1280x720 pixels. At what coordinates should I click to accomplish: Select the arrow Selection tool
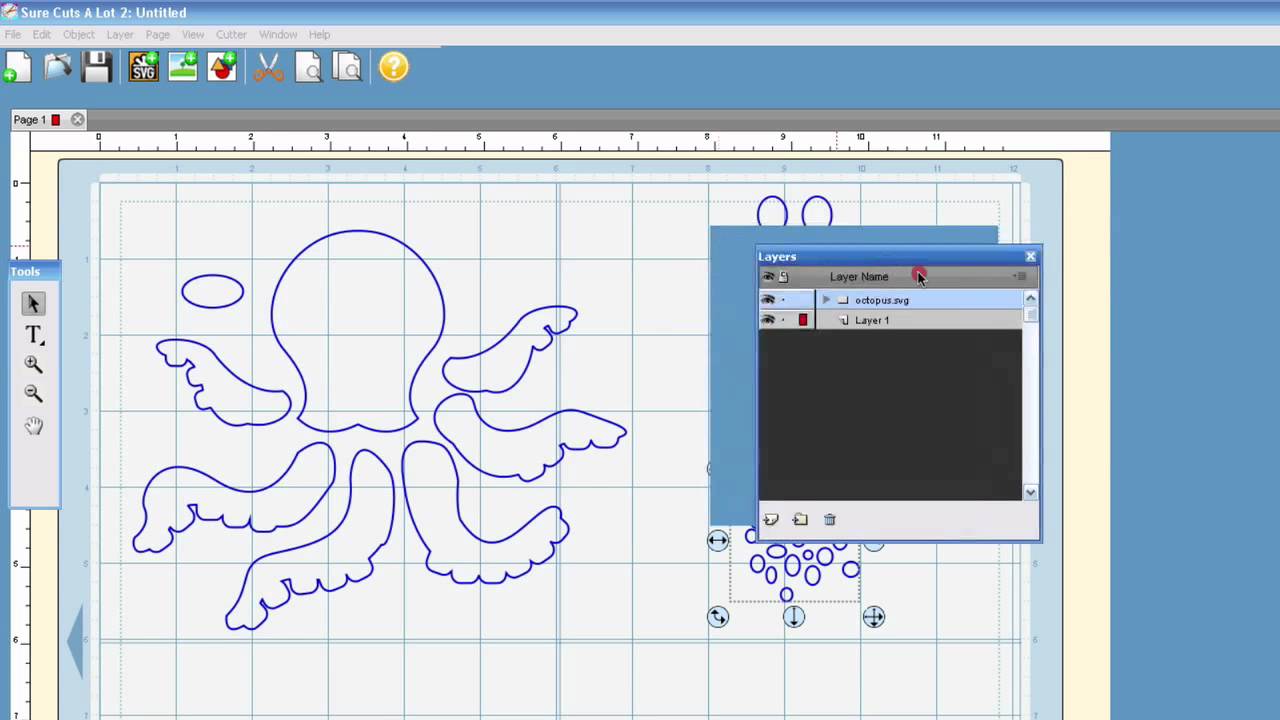point(33,303)
